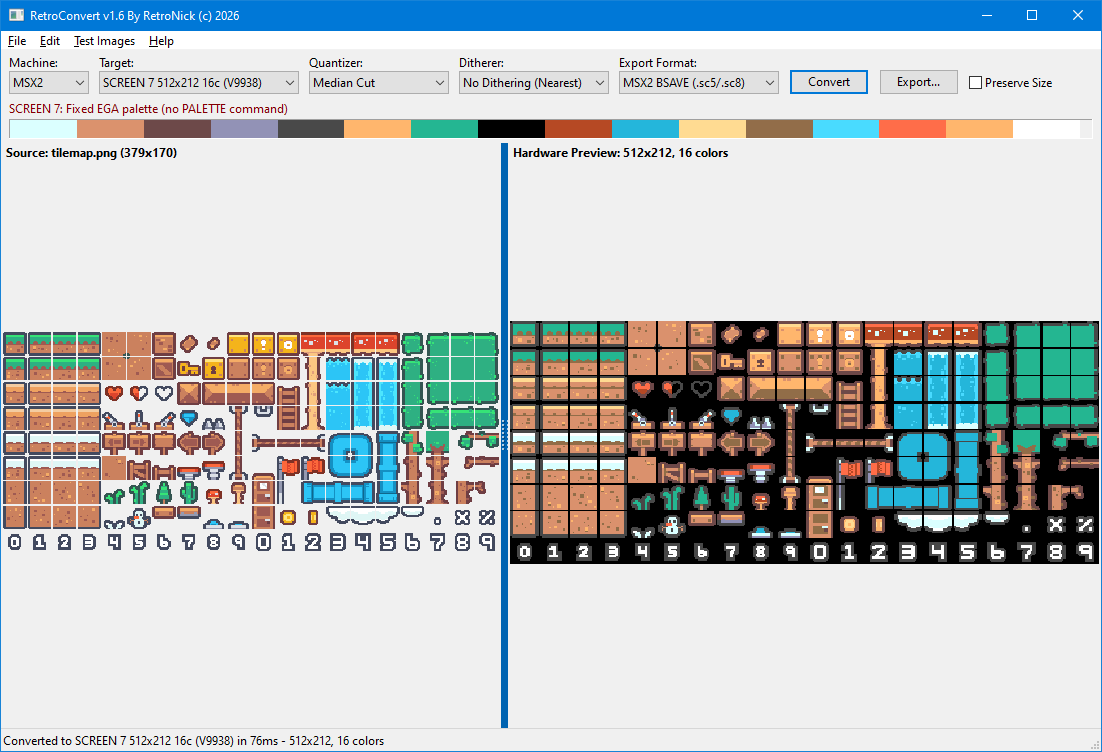1102x752 pixels.
Task: Click the red mushroom in hardware preview
Action: click(x=760, y=500)
